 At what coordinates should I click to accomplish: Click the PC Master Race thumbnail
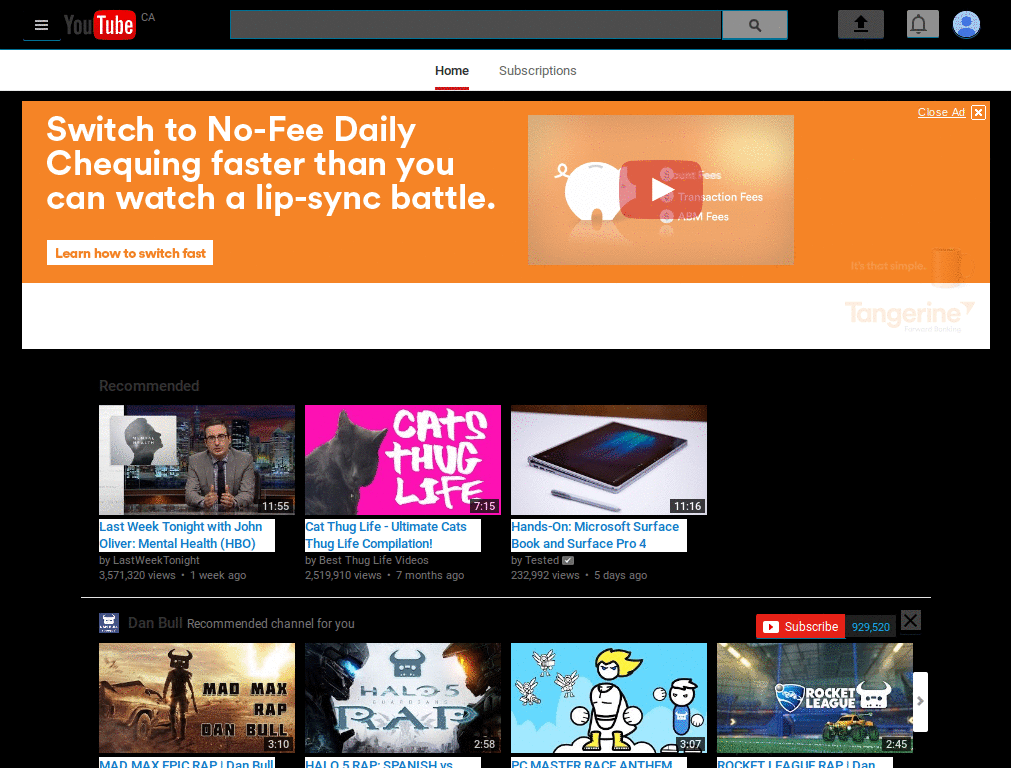point(609,698)
